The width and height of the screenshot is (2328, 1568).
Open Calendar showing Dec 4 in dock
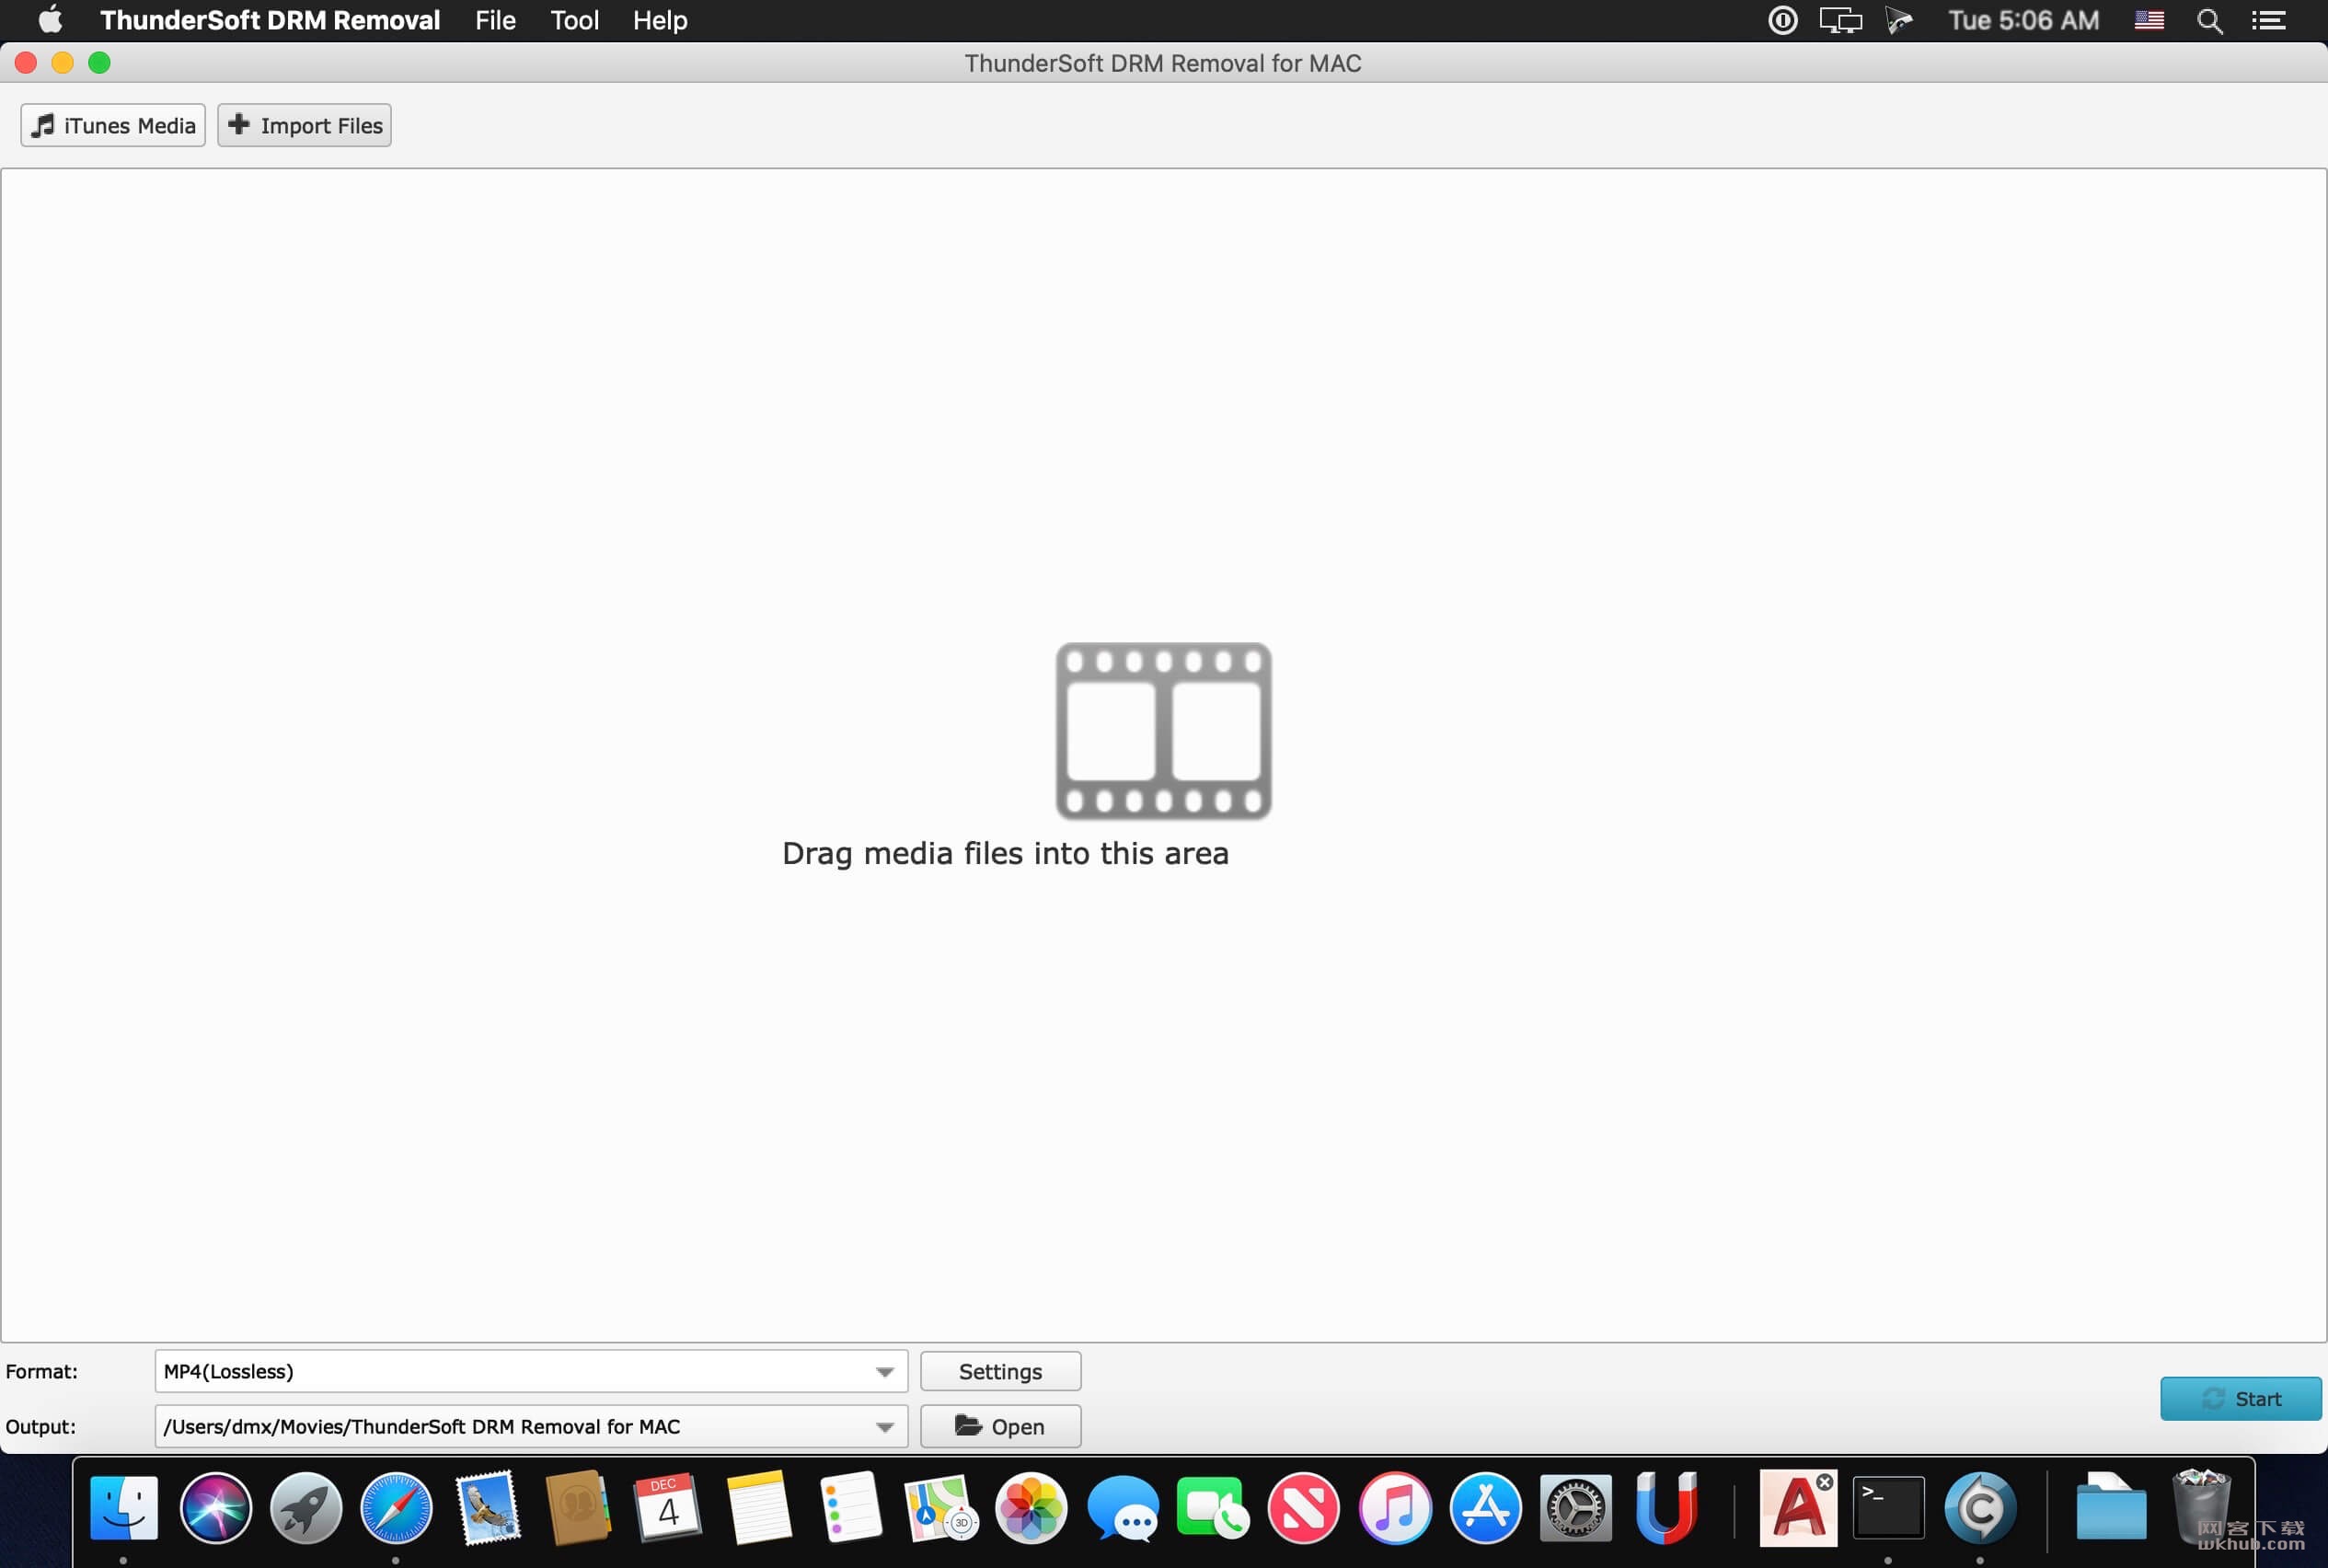(668, 1507)
